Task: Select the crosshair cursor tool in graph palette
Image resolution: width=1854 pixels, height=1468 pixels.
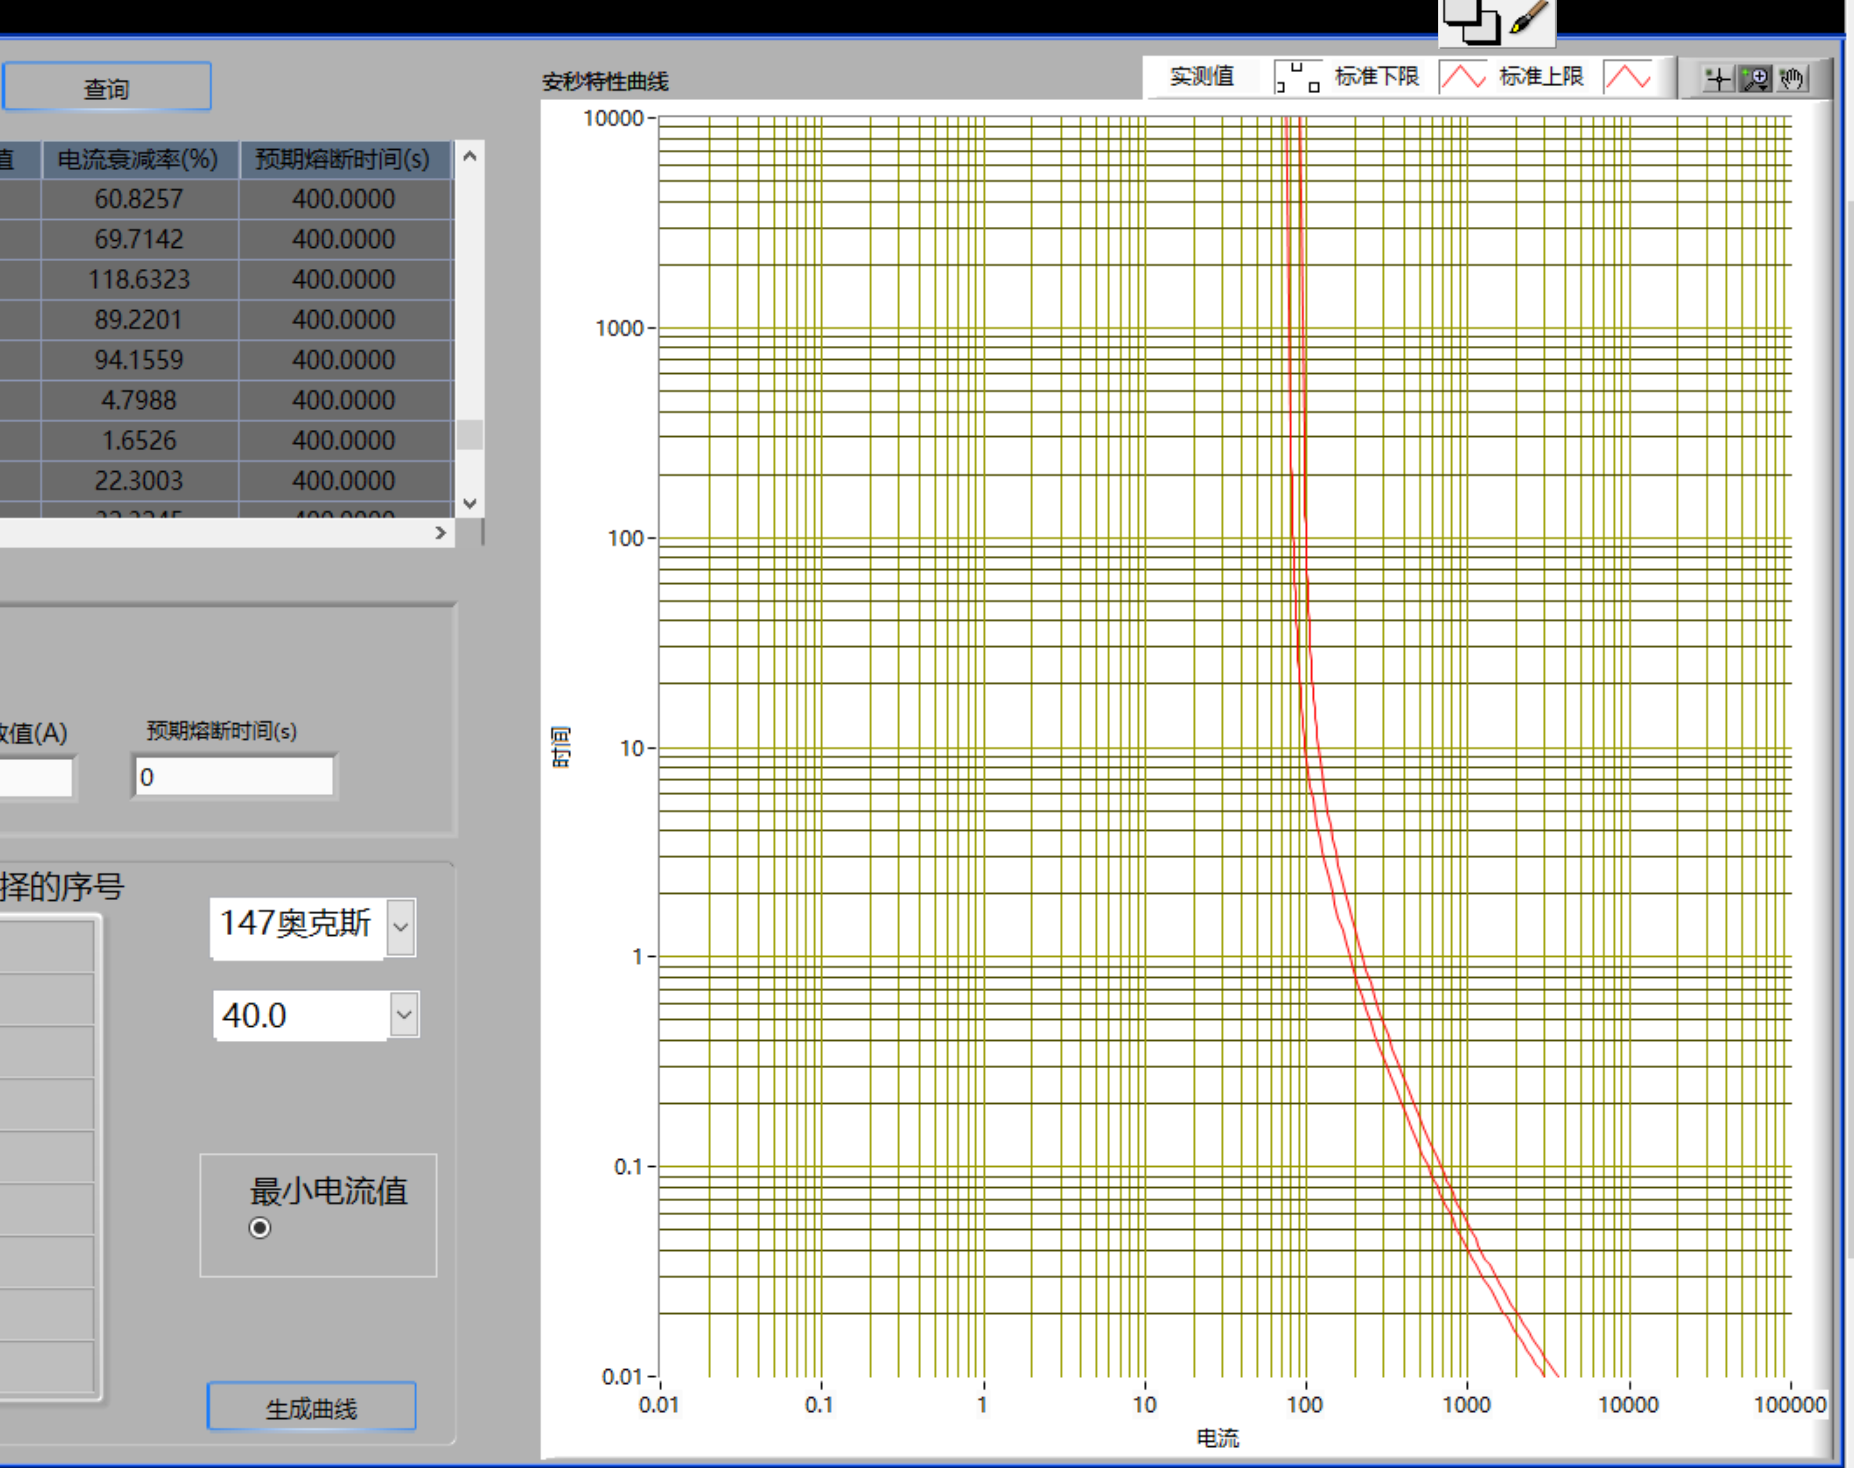Action: click(1718, 79)
